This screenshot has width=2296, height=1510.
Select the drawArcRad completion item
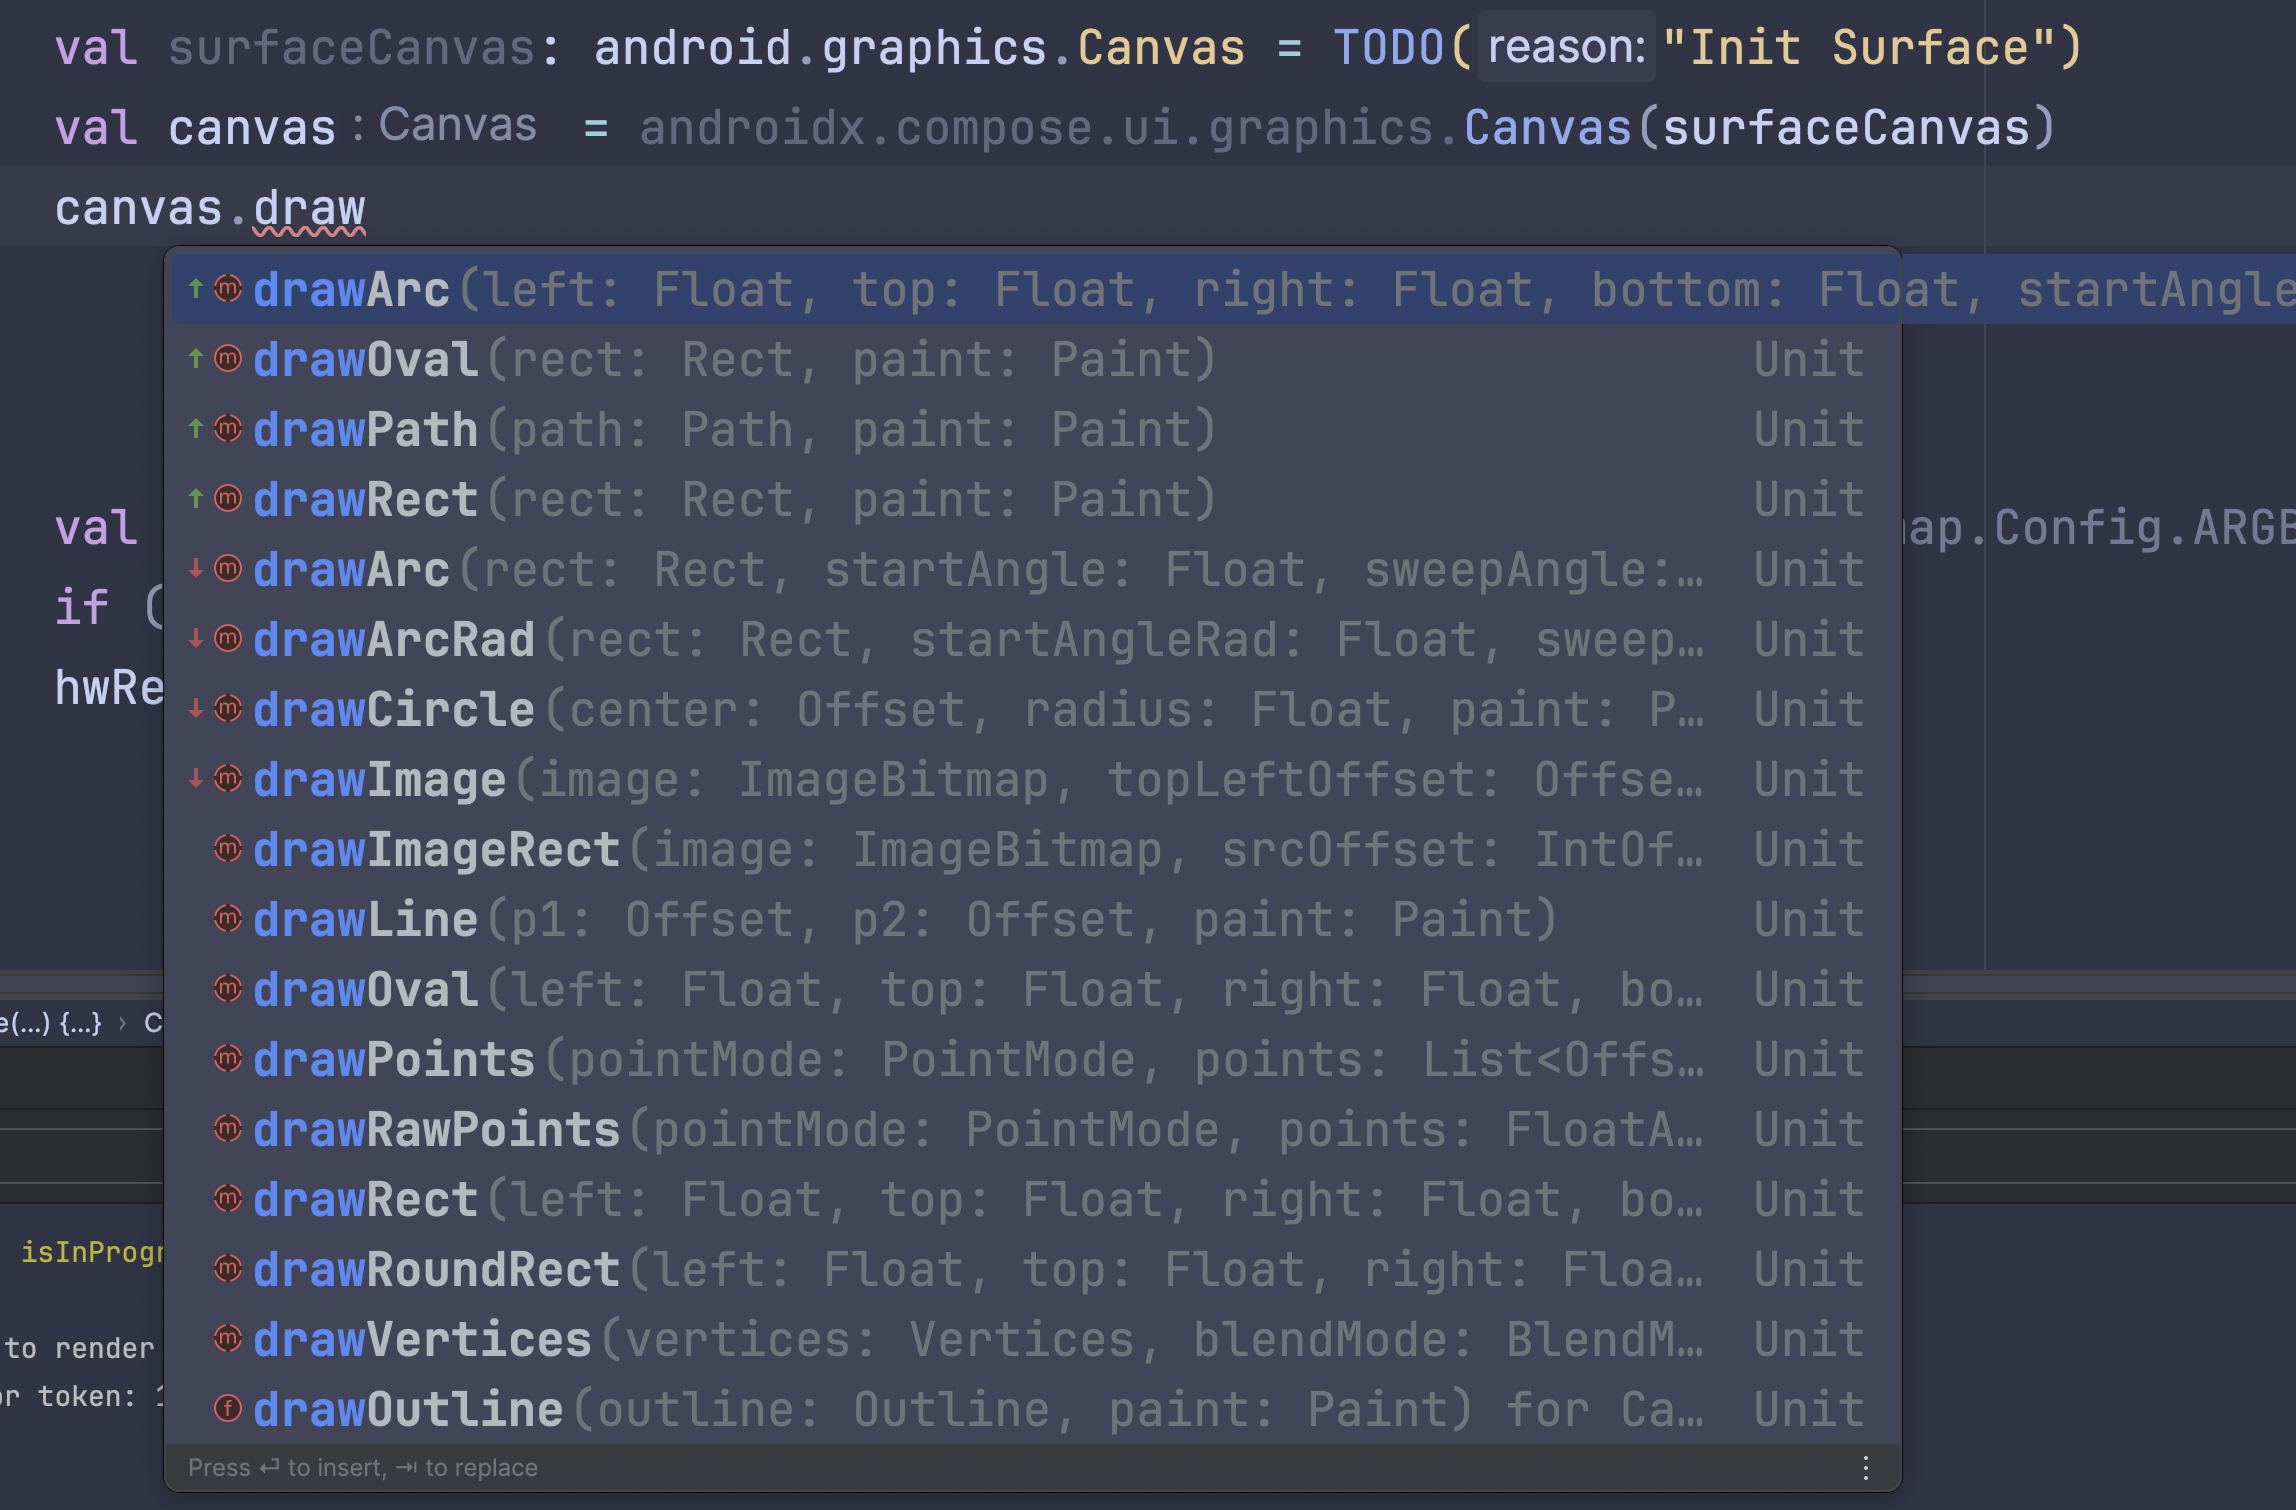pyautogui.click(x=900, y=640)
